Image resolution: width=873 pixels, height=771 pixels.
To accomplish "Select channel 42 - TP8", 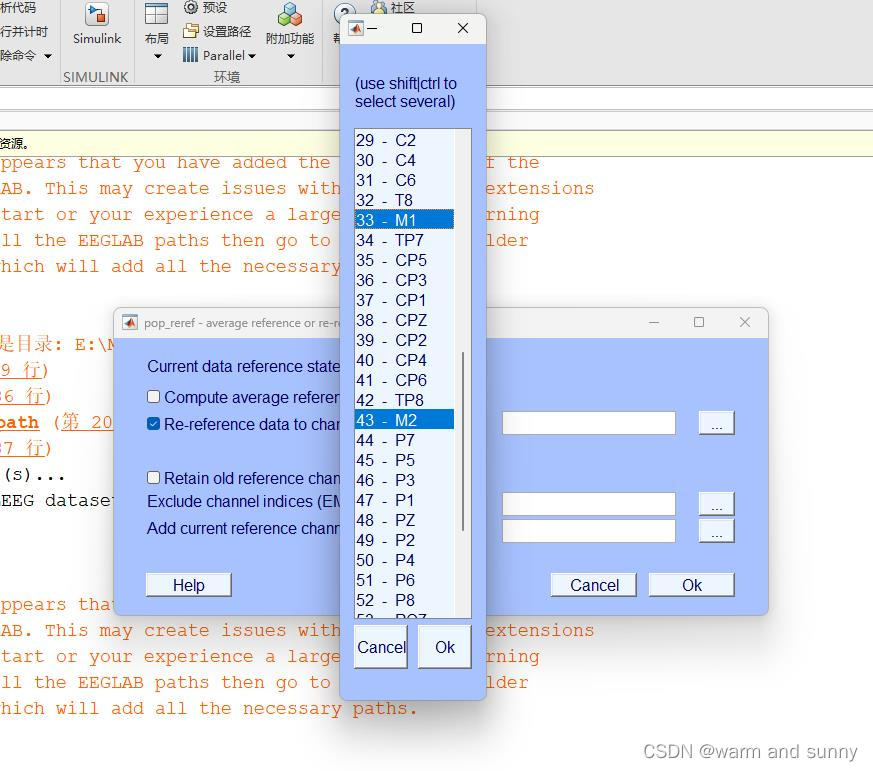I will pyautogui.click(x=405, y=400).
